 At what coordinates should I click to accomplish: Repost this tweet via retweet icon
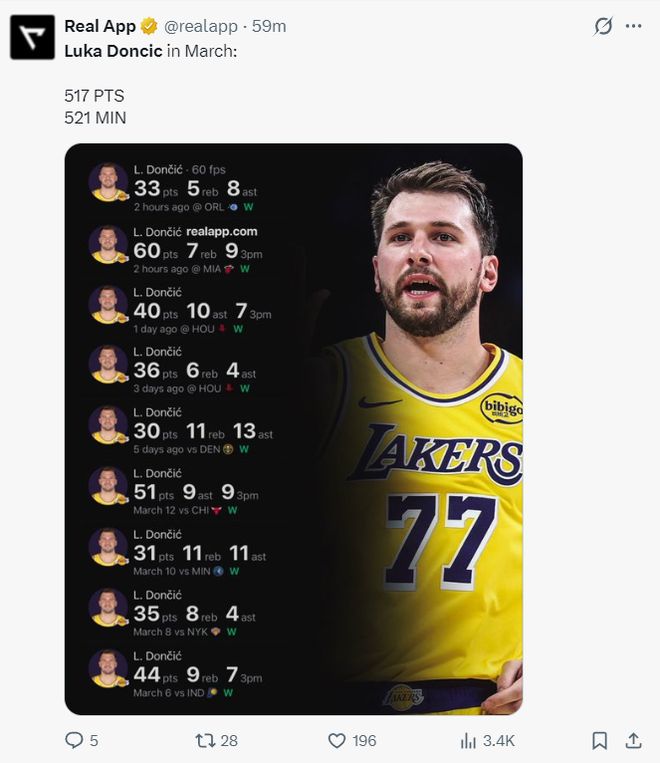click(205, 740)
